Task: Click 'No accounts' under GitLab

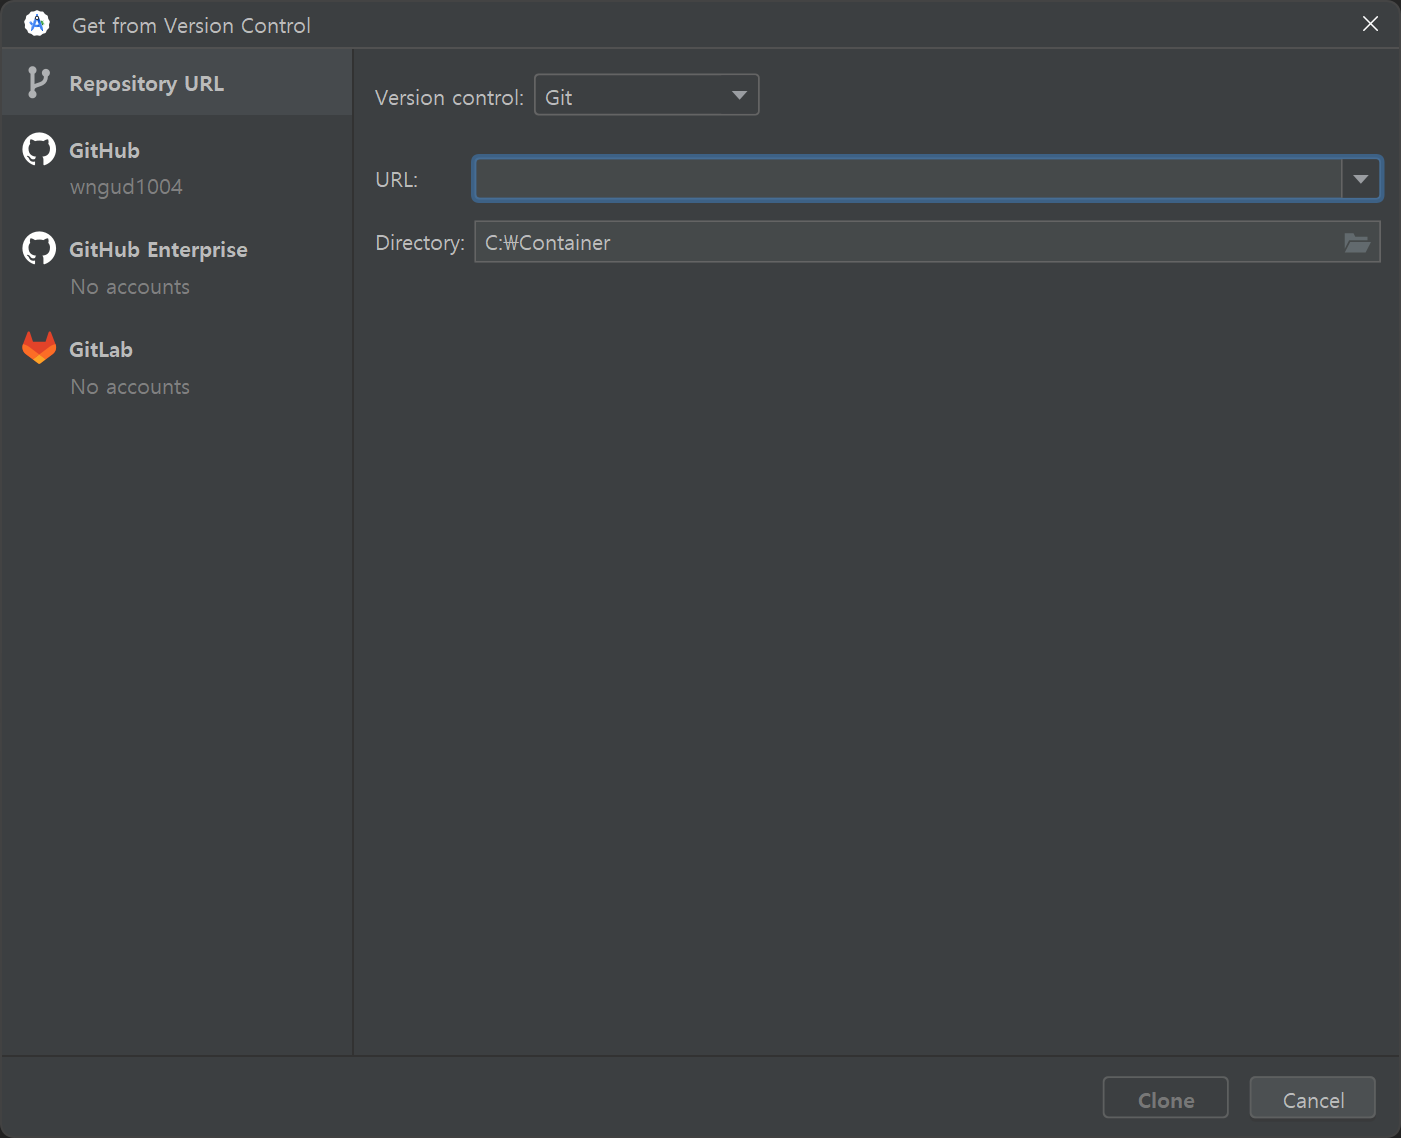Action: [130, 387]
